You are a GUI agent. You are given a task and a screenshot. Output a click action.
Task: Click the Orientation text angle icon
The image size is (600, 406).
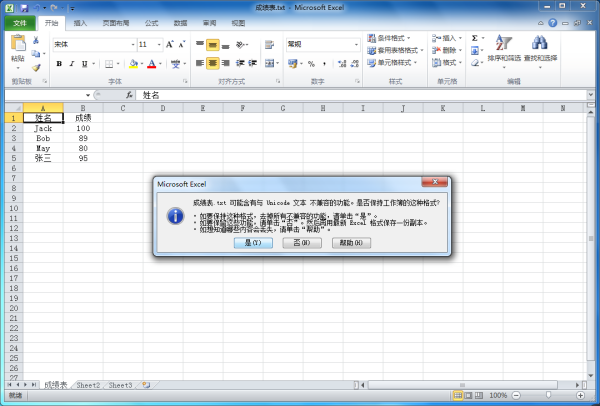point(240,45)
